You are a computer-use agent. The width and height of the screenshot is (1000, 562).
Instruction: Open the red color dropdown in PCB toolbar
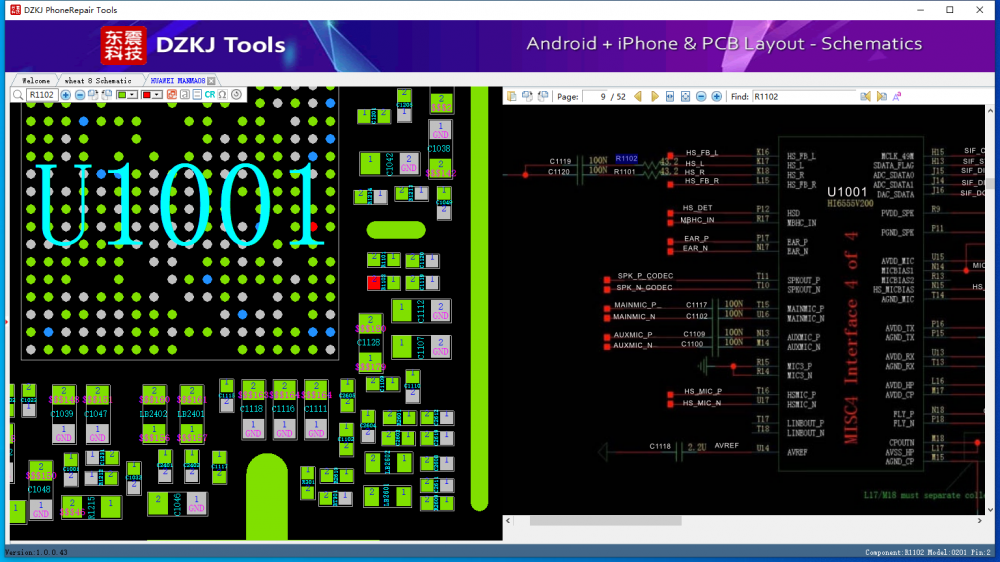pyautogui.click(x=157, y=95)
